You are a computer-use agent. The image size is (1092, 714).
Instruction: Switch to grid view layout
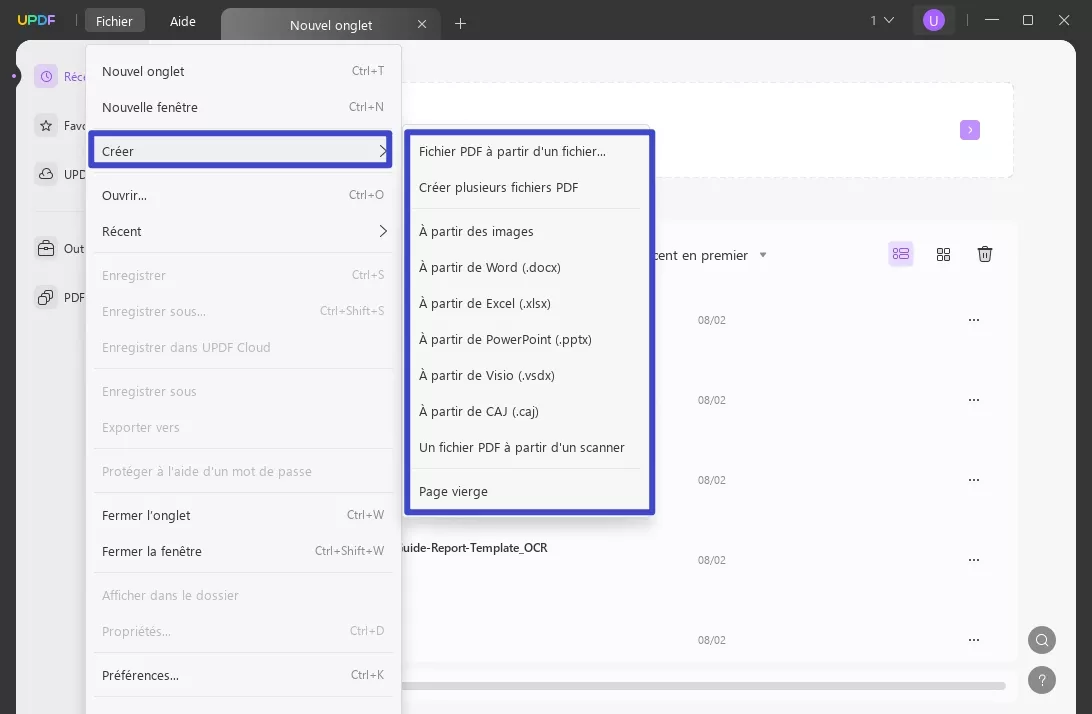(x=943, y=254)
